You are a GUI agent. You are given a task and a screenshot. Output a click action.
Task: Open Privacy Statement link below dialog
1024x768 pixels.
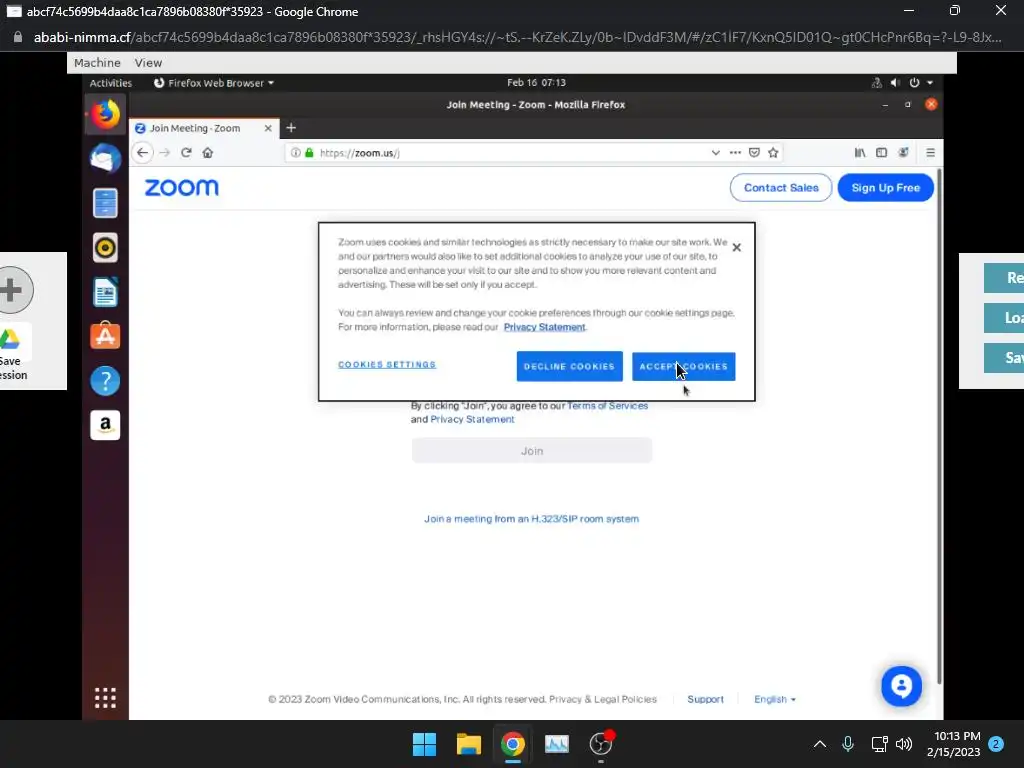(x=472, y=419)
